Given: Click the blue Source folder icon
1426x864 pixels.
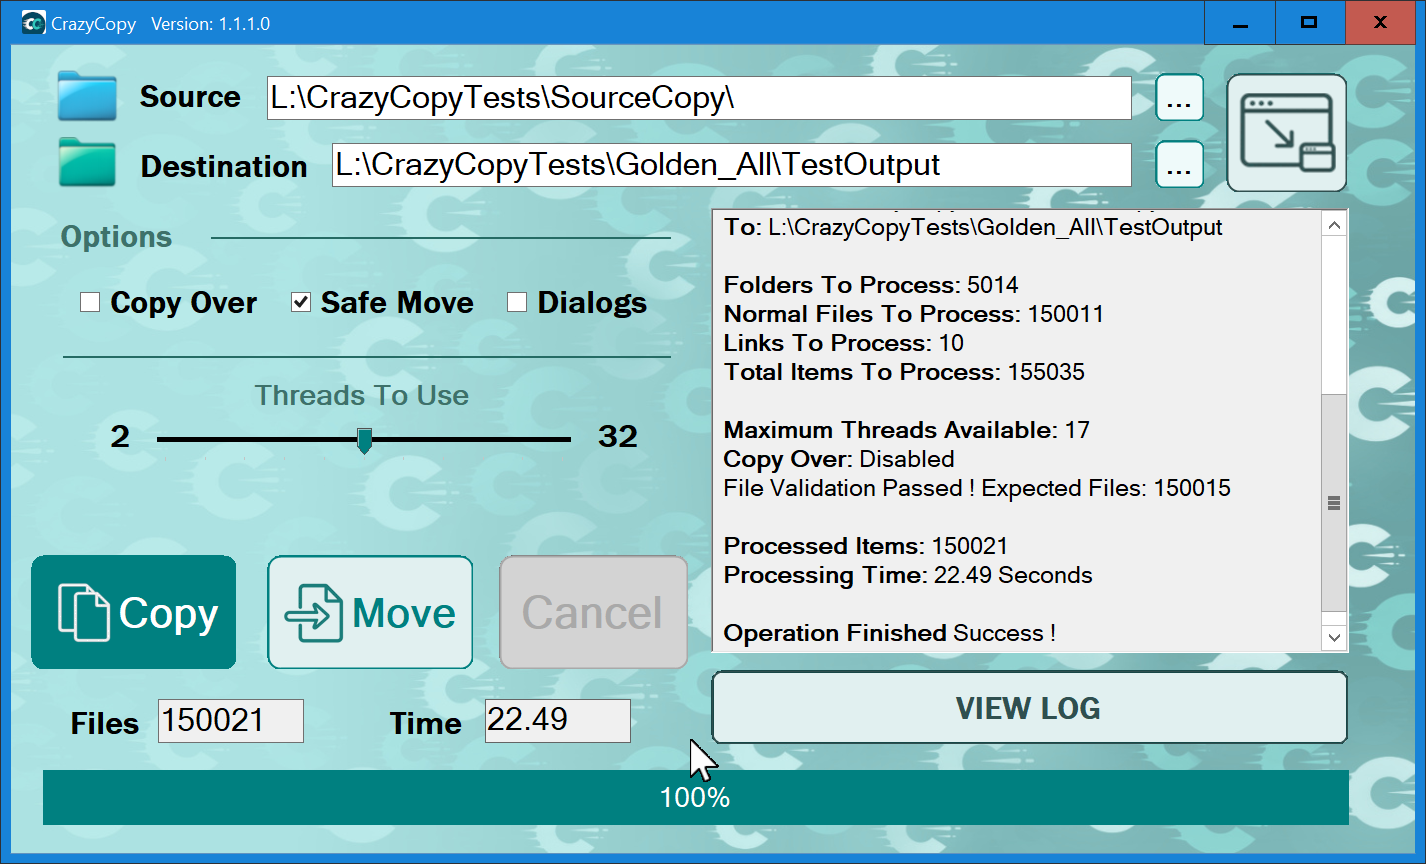Looking at the screenshot, I should [87, 96].
